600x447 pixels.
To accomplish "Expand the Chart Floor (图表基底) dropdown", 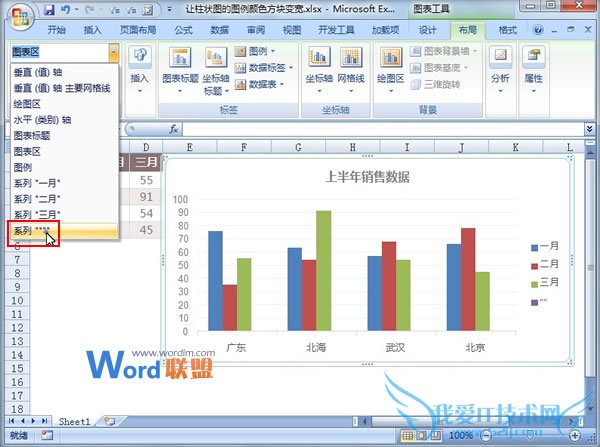I will coord(466,68).
